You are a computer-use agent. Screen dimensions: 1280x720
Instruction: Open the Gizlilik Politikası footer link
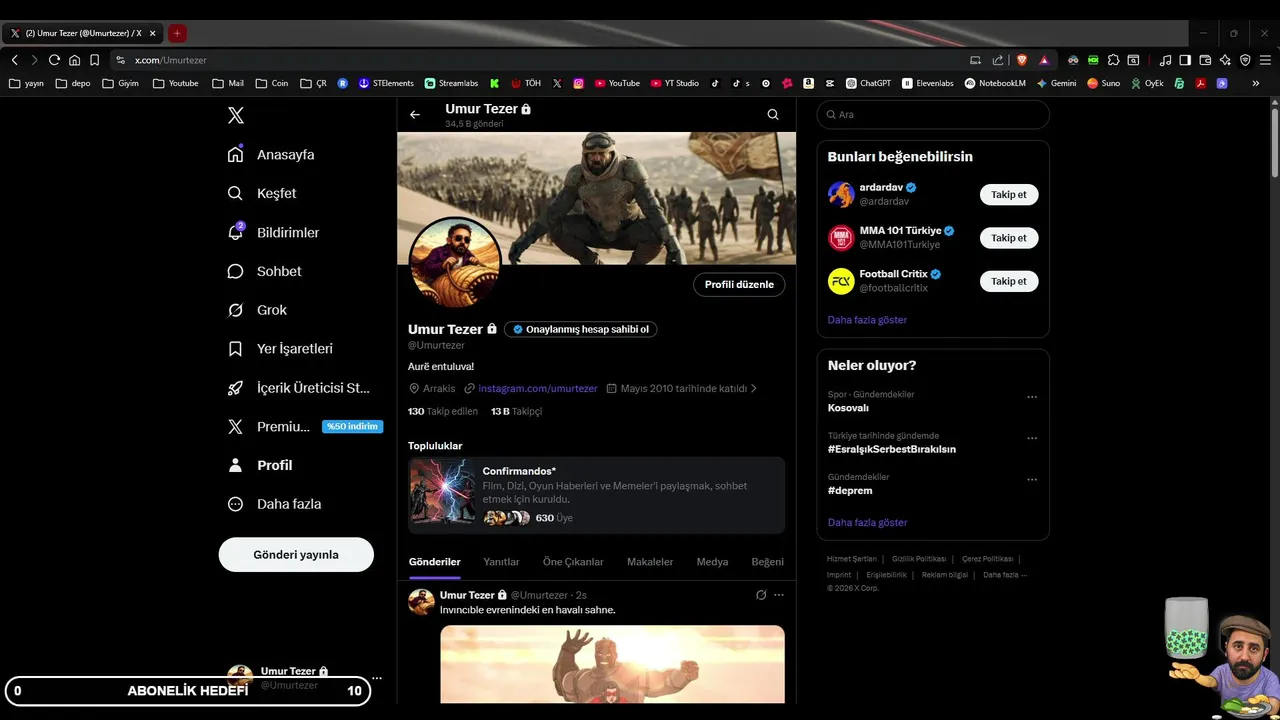(x=919, y=559)
